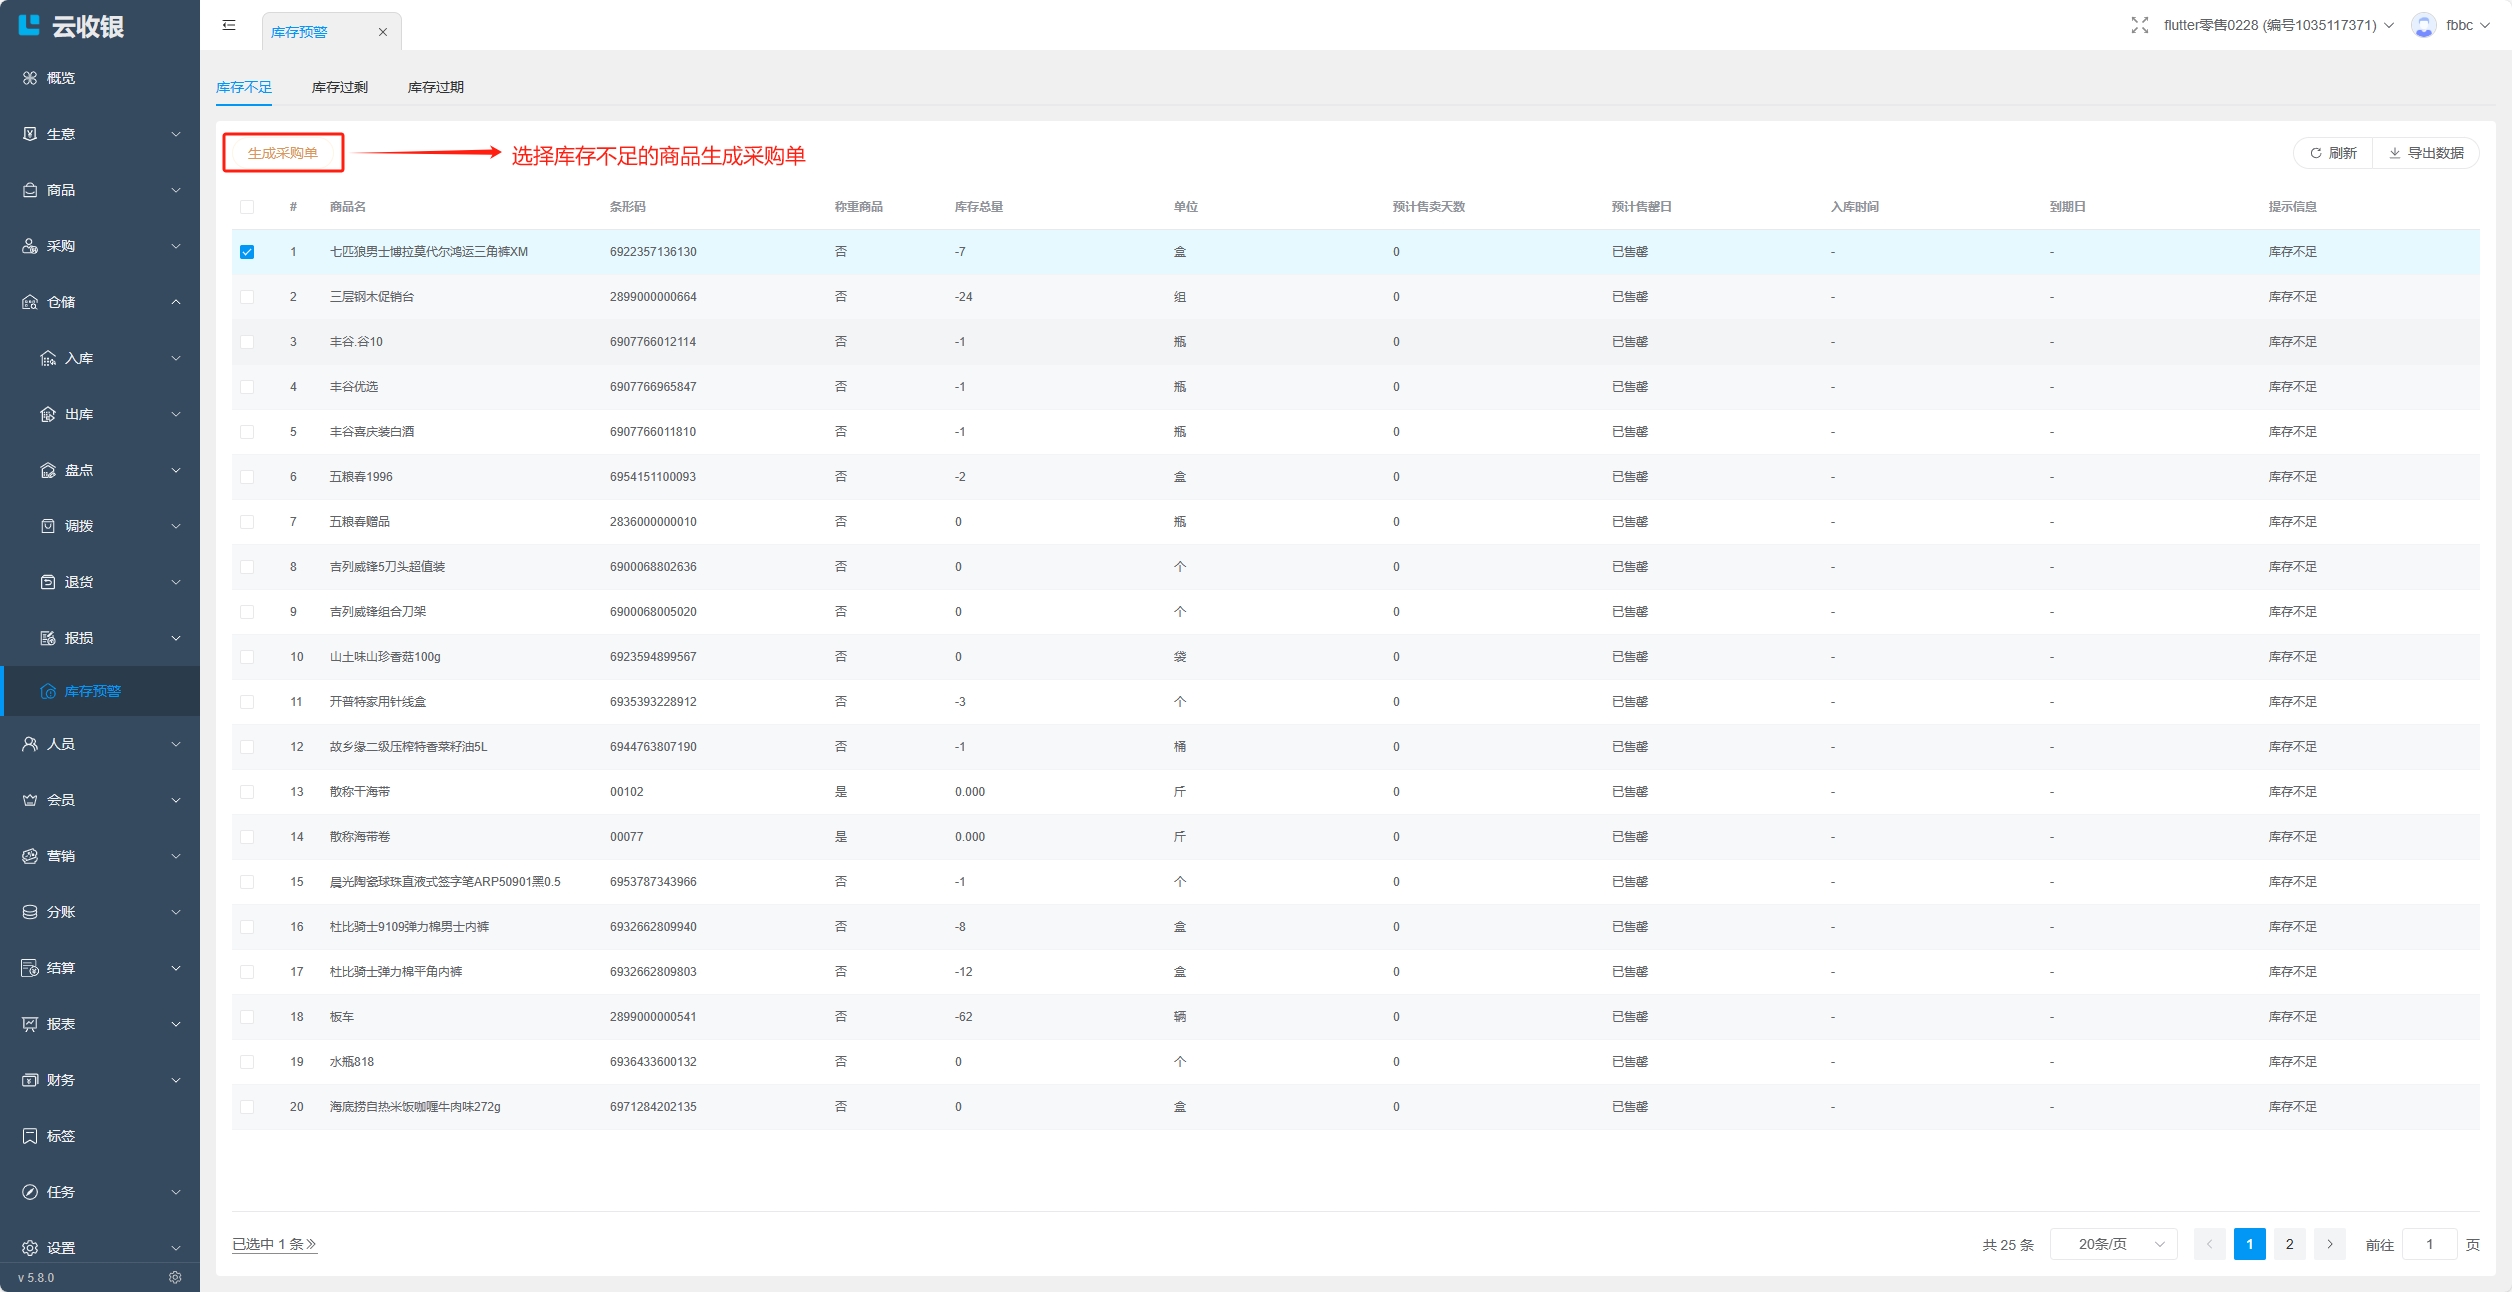The width and height of the screenshot is (2512, 1292).
Task: Click 导出数据 export data button
Action: pos(2425,153)
